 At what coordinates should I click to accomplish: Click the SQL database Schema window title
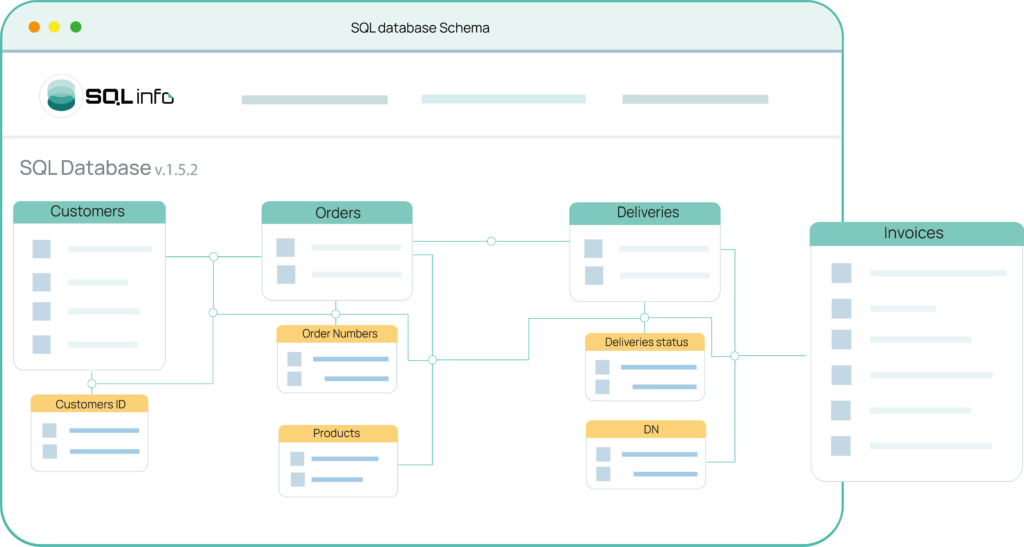pos(420,28)
